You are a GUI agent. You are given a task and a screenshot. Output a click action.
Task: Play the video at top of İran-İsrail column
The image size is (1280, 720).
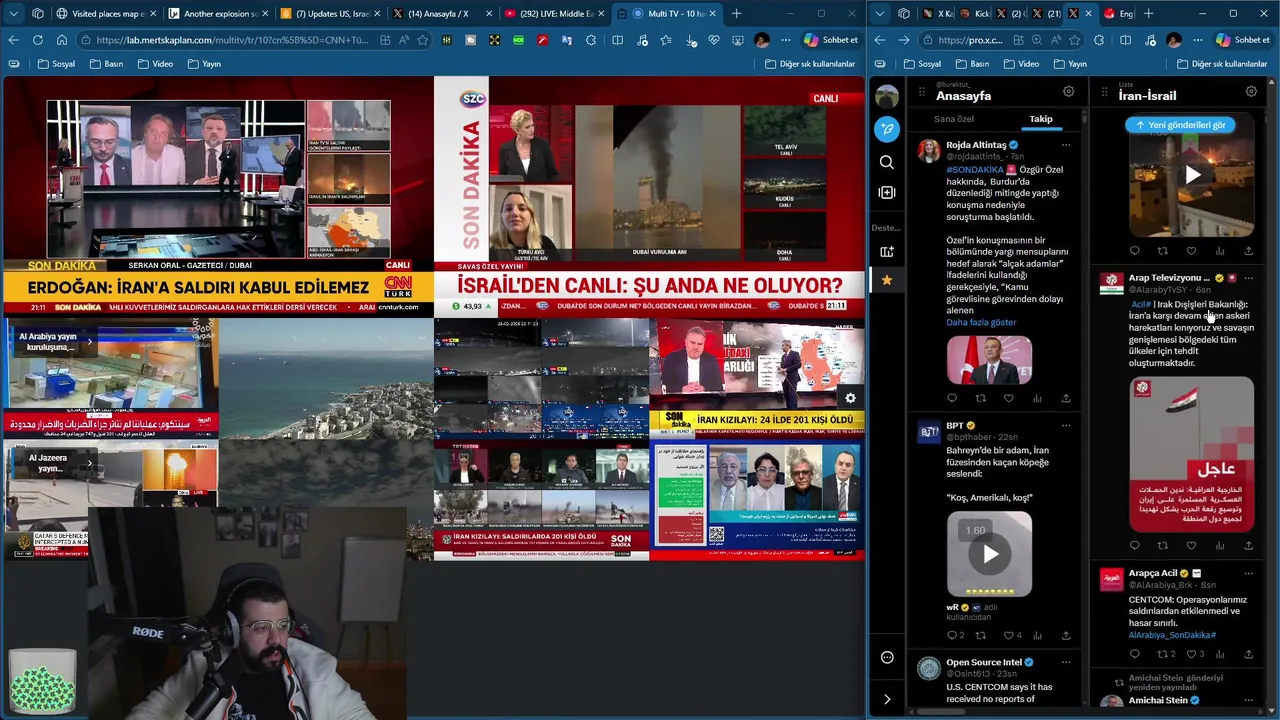[x=1192, y=174]
